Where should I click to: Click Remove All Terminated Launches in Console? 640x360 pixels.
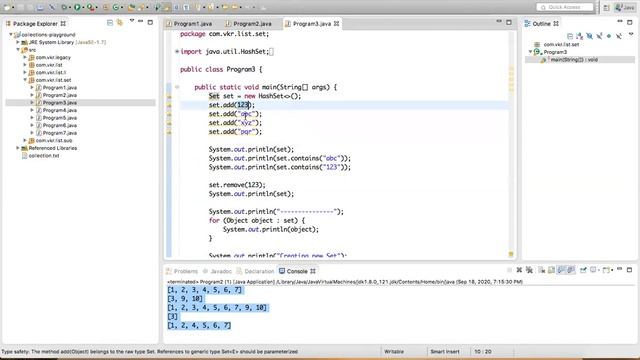pos(529,270)
